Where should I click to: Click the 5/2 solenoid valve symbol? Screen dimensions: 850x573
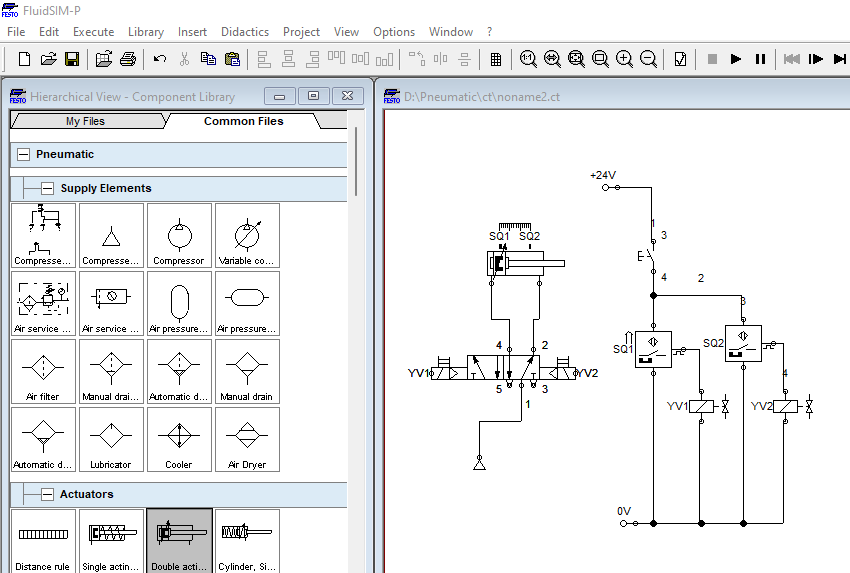tap(503, 368)
